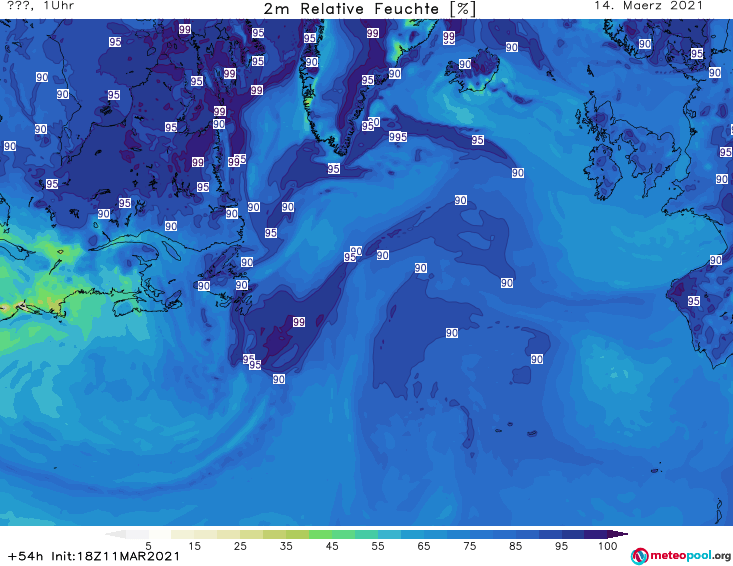733x566 pixels.
Task: Click the overlapping "995" contour label near Greenland
Action: point(398,136)
